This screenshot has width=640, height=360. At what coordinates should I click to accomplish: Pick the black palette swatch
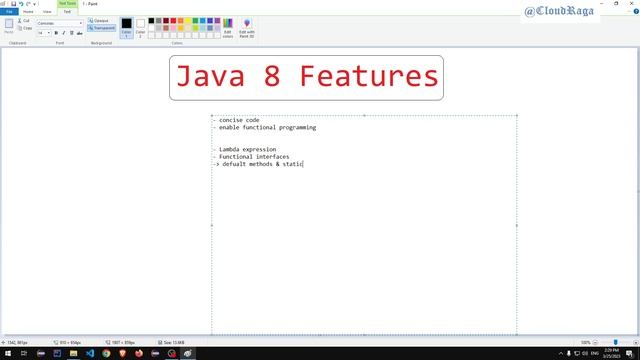coord(151,20)
